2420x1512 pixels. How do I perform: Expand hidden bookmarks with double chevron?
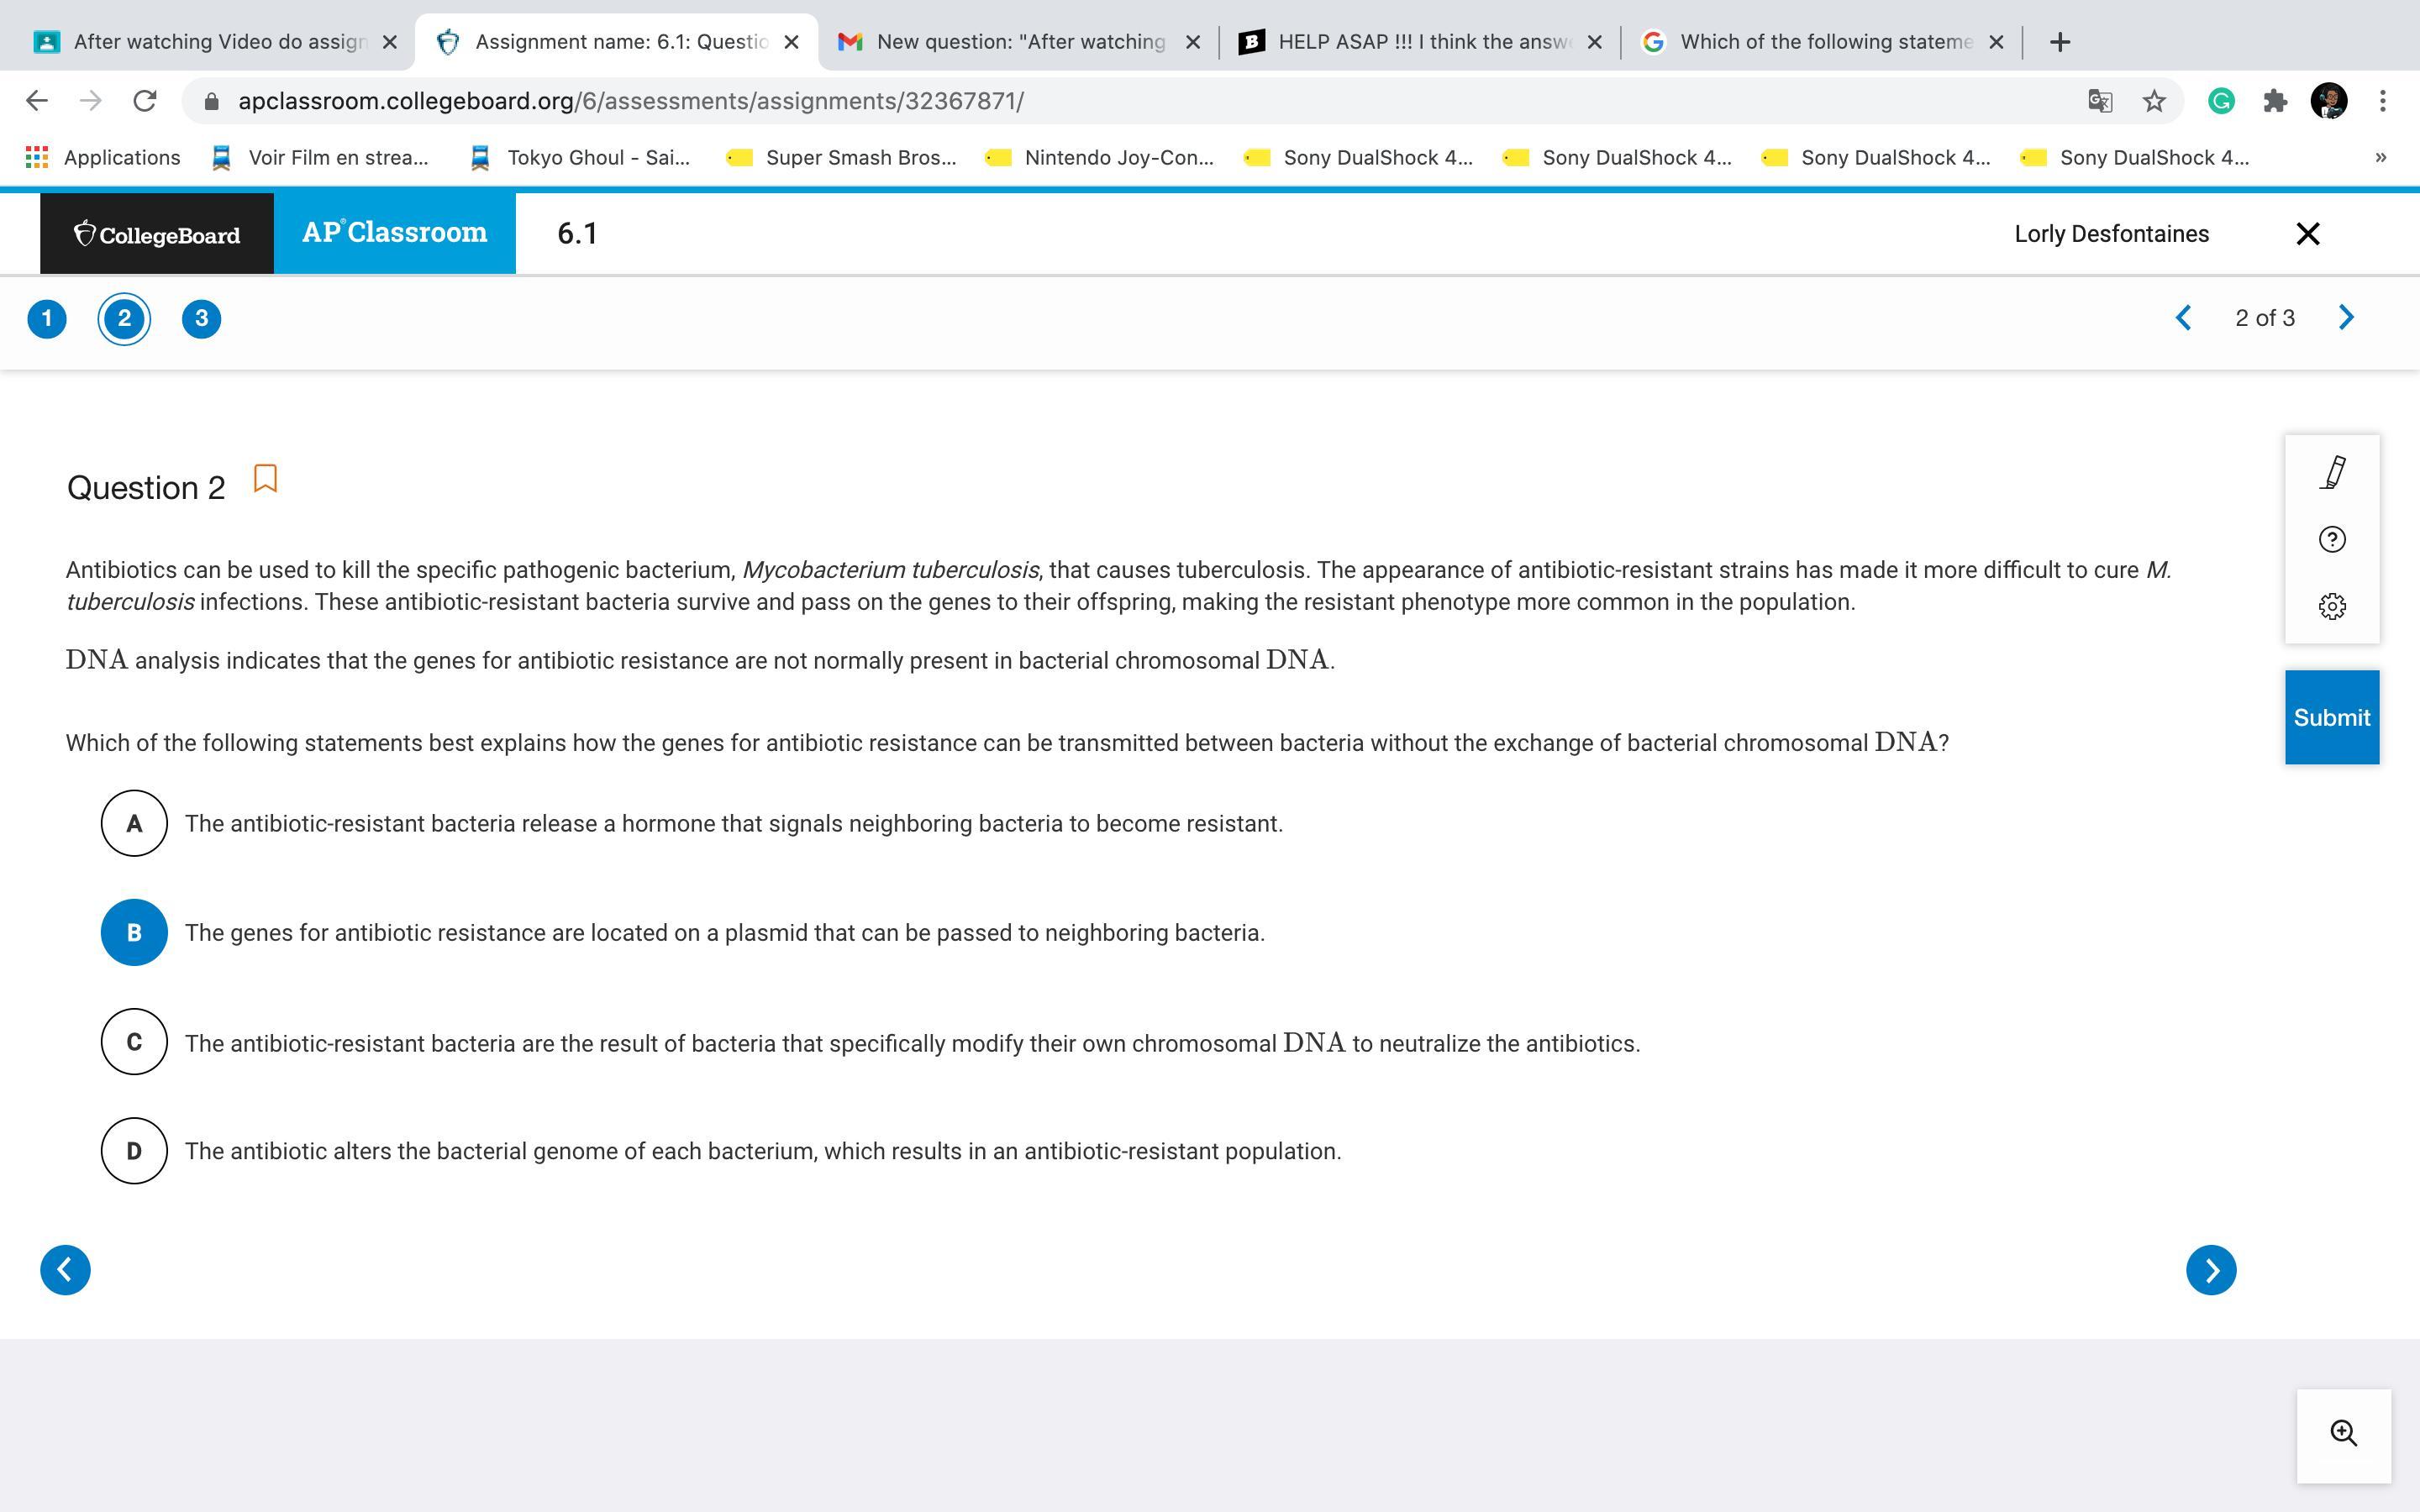2380,157
